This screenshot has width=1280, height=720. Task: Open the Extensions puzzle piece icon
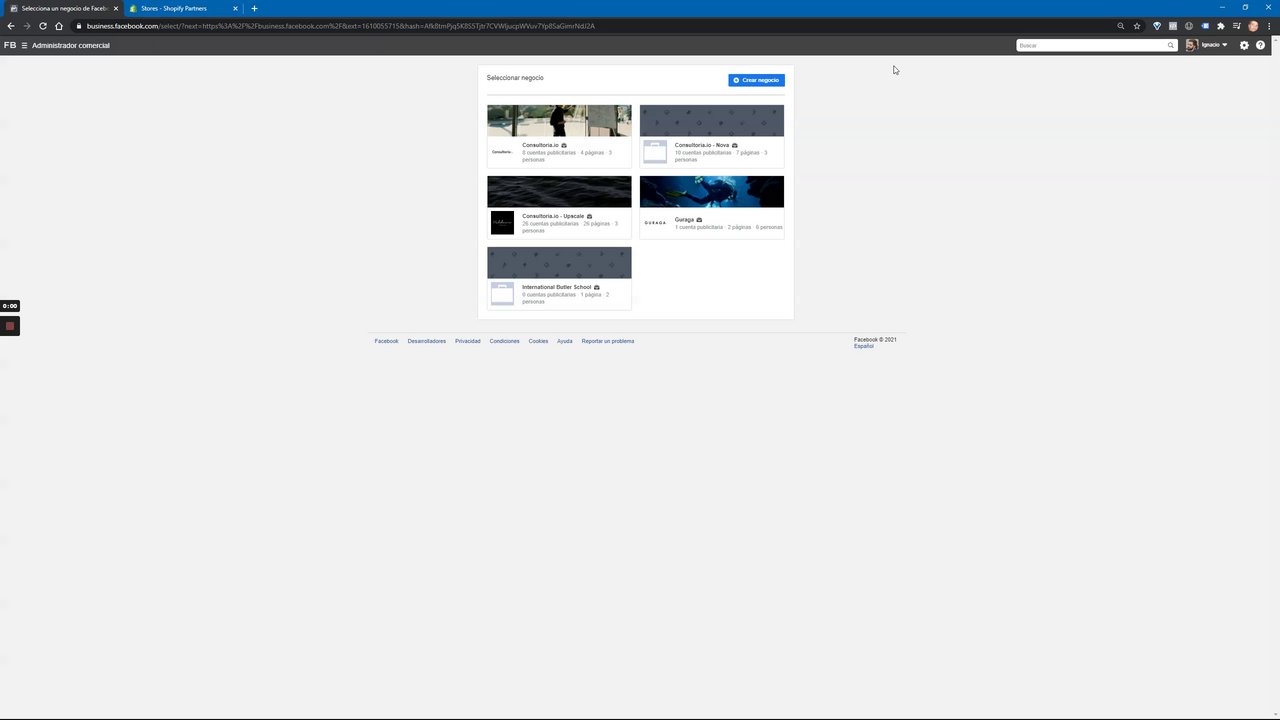click(1221, 26)
